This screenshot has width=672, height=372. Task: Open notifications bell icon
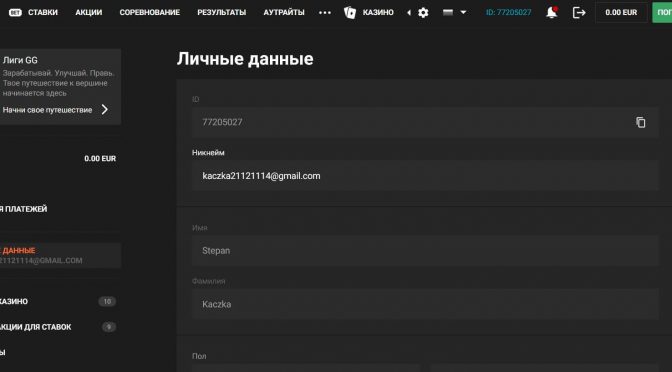[552, 12]
